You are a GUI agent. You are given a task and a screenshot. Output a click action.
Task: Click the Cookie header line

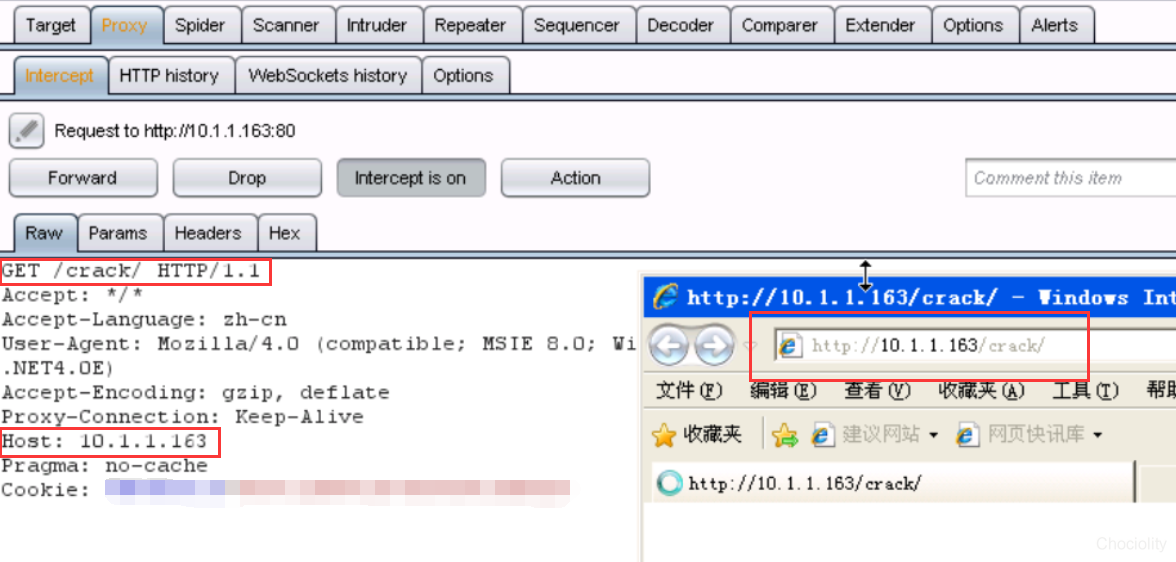click(286, 490)
